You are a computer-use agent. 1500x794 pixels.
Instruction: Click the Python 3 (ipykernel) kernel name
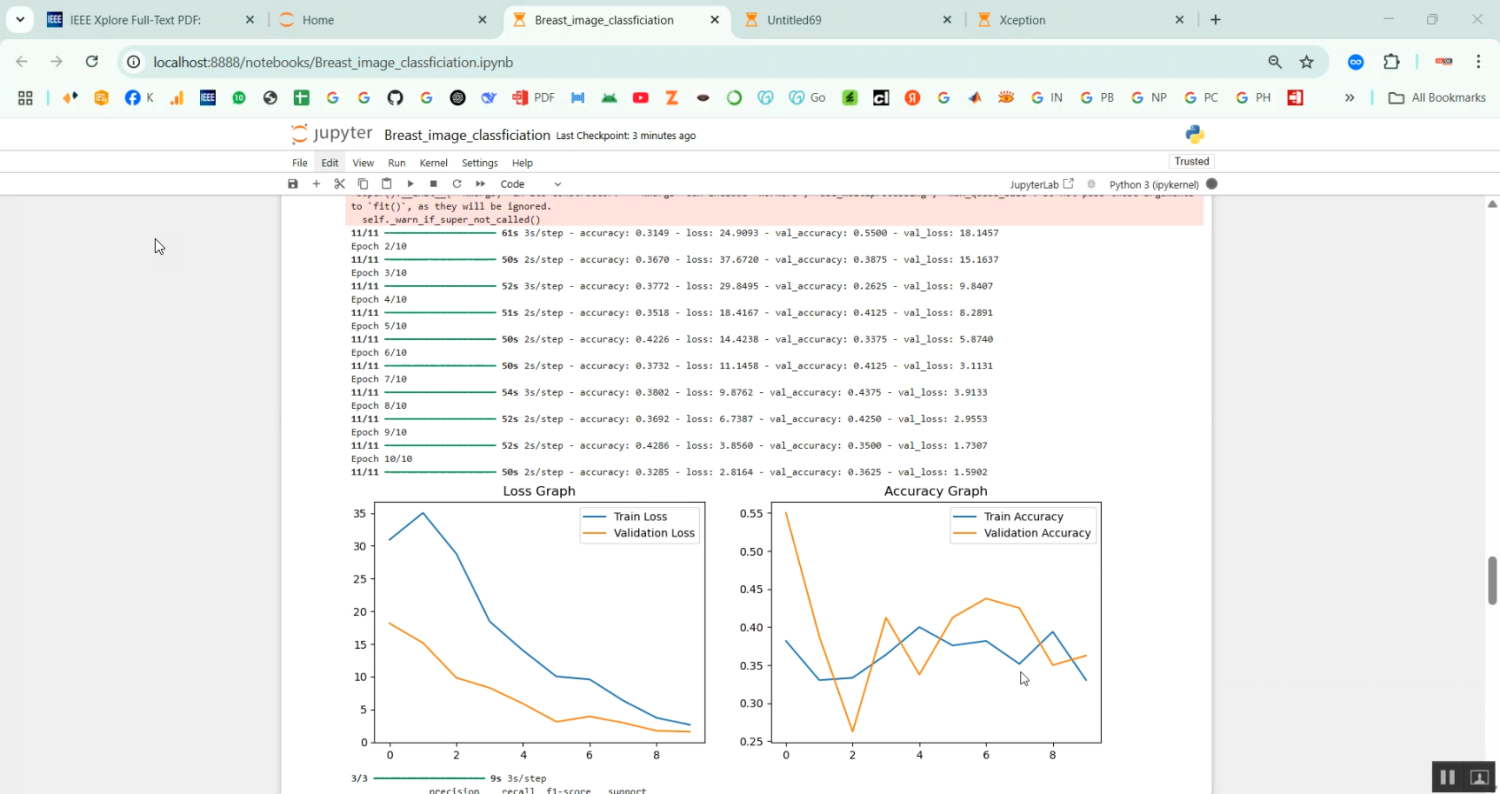[x=1153, y=184]
